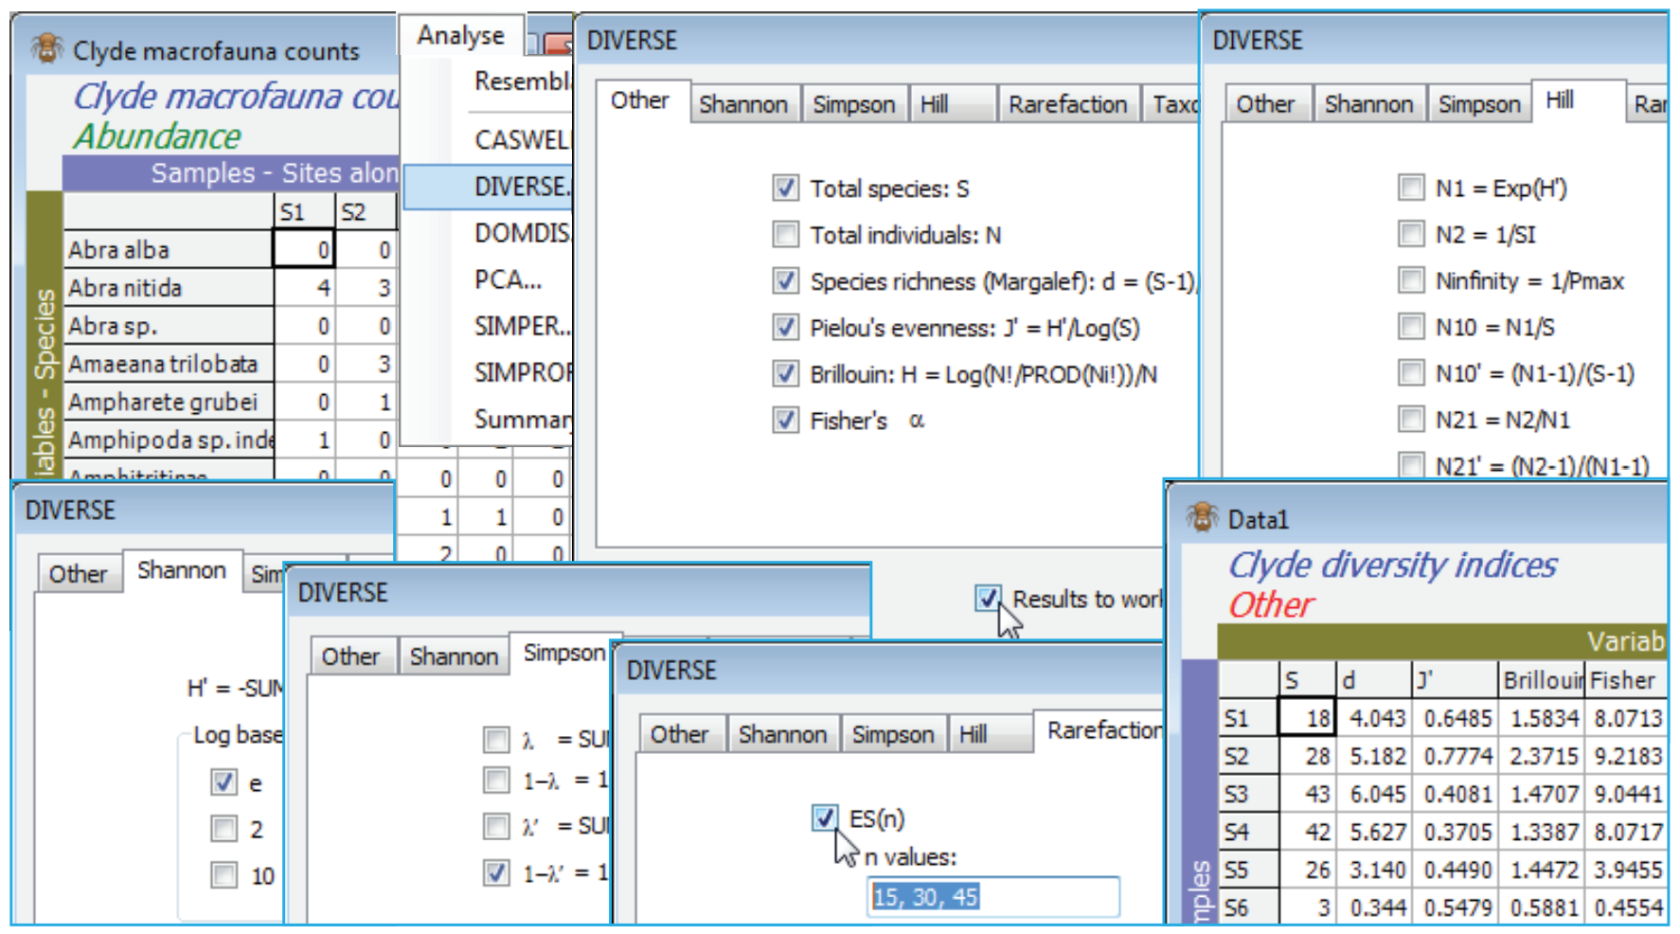Select Other tab in top-right DIVERSE dialog
Viewport: 1680px width, 934px height.
pos(1265,104)
